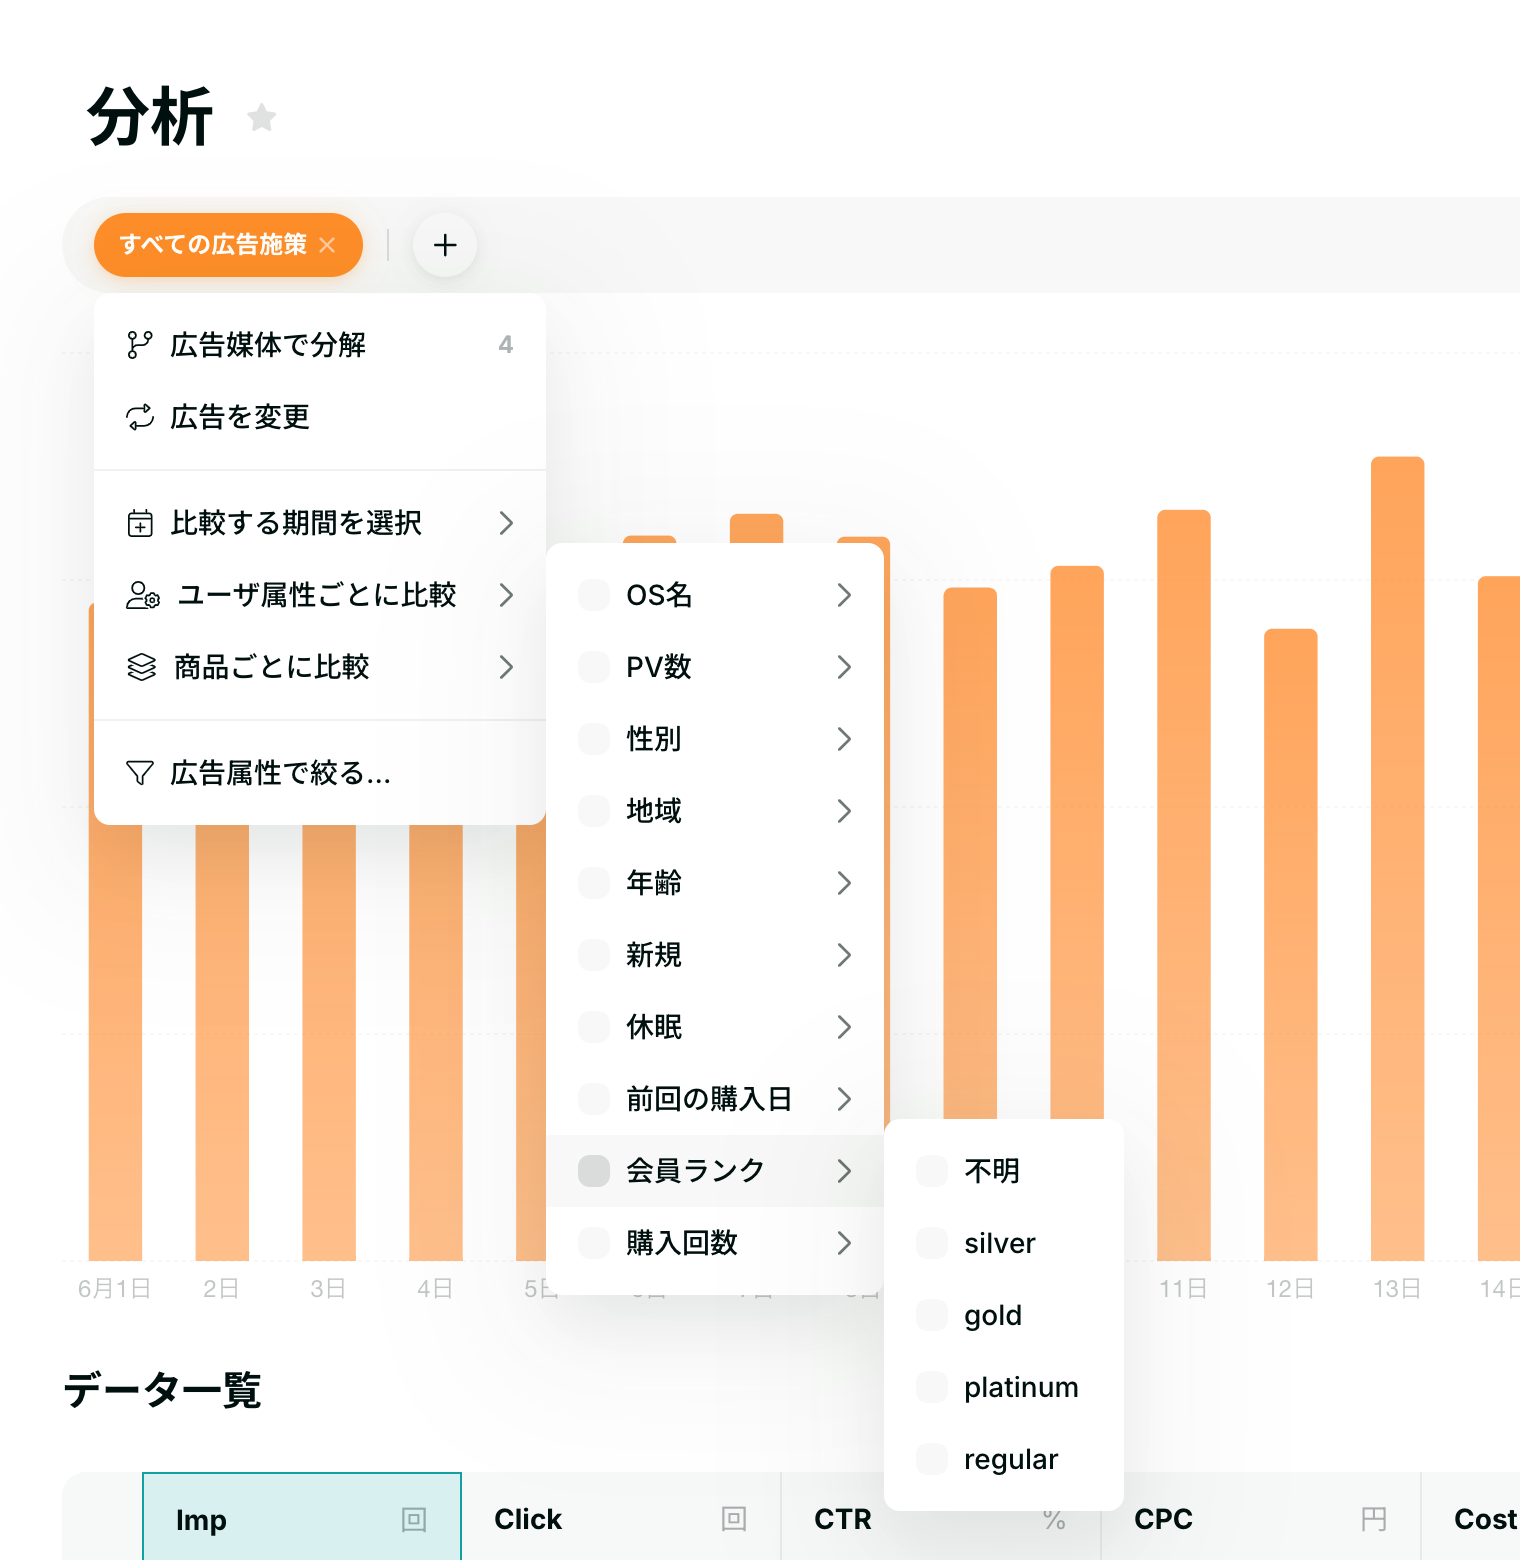Toggle the 購入回数 checkbox
This screenshot has width=1520, height=1560.
click(x=594, y=1243)
